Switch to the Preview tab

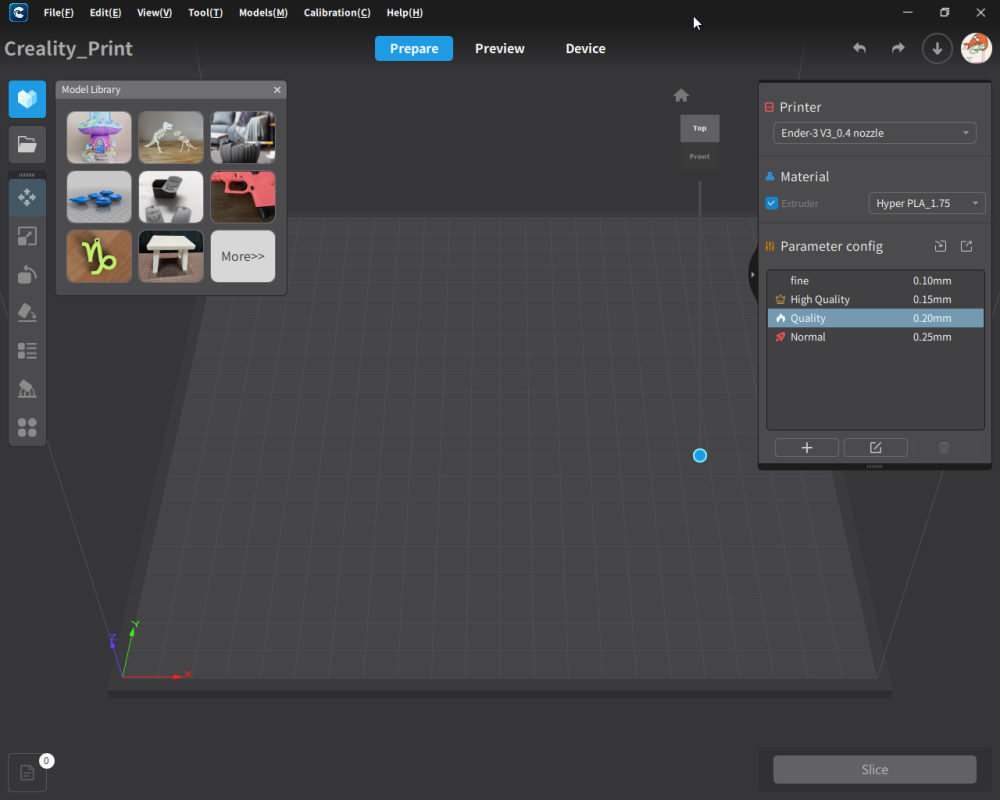coord(499,48)
